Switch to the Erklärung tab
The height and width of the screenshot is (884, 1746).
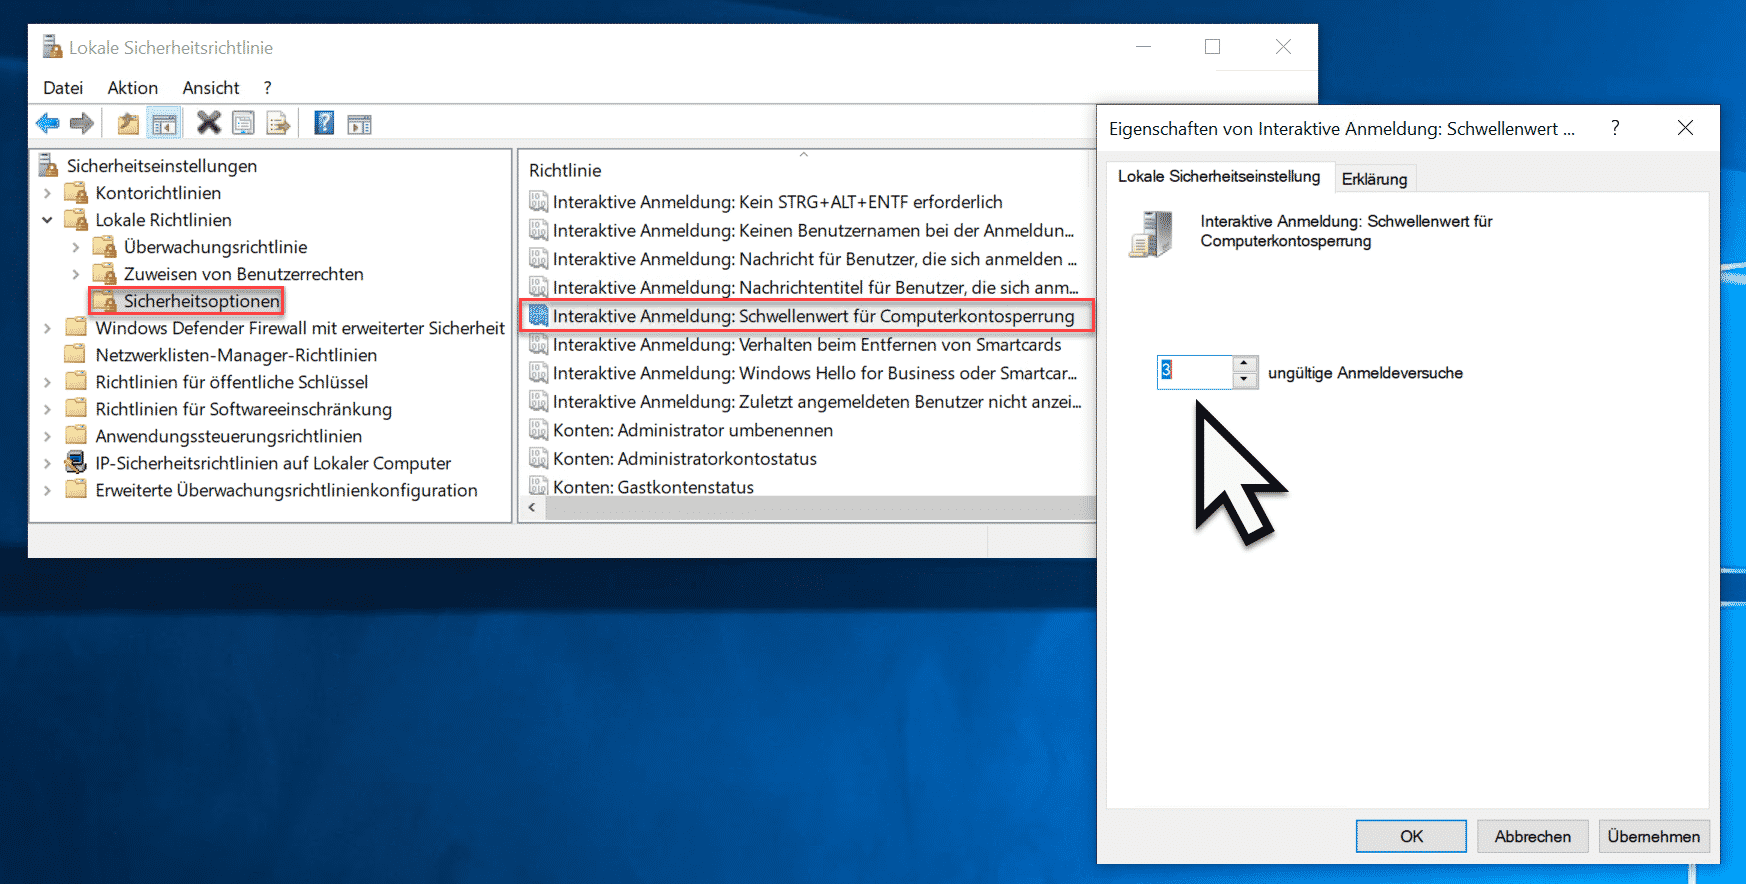pyautogui.click(x=1374, y=179)
